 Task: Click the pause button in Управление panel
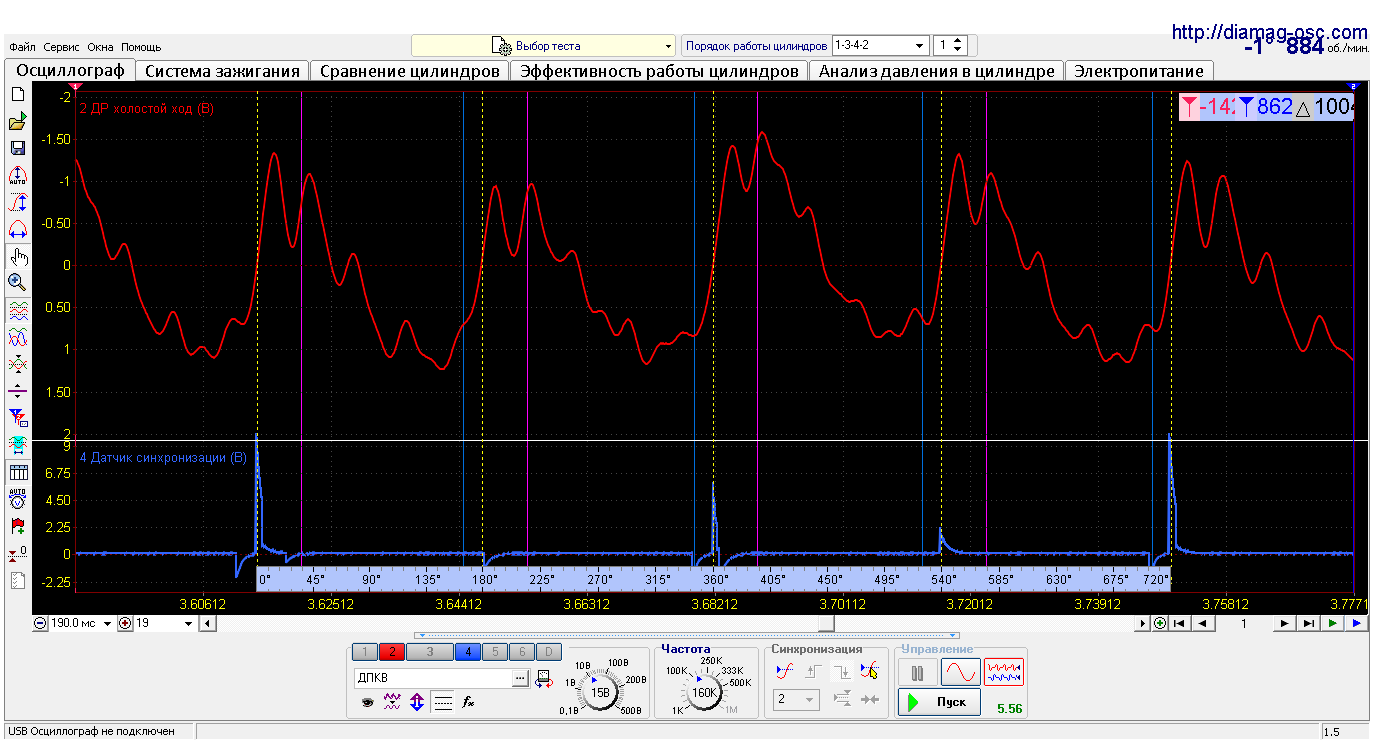(x=917, y=672)
